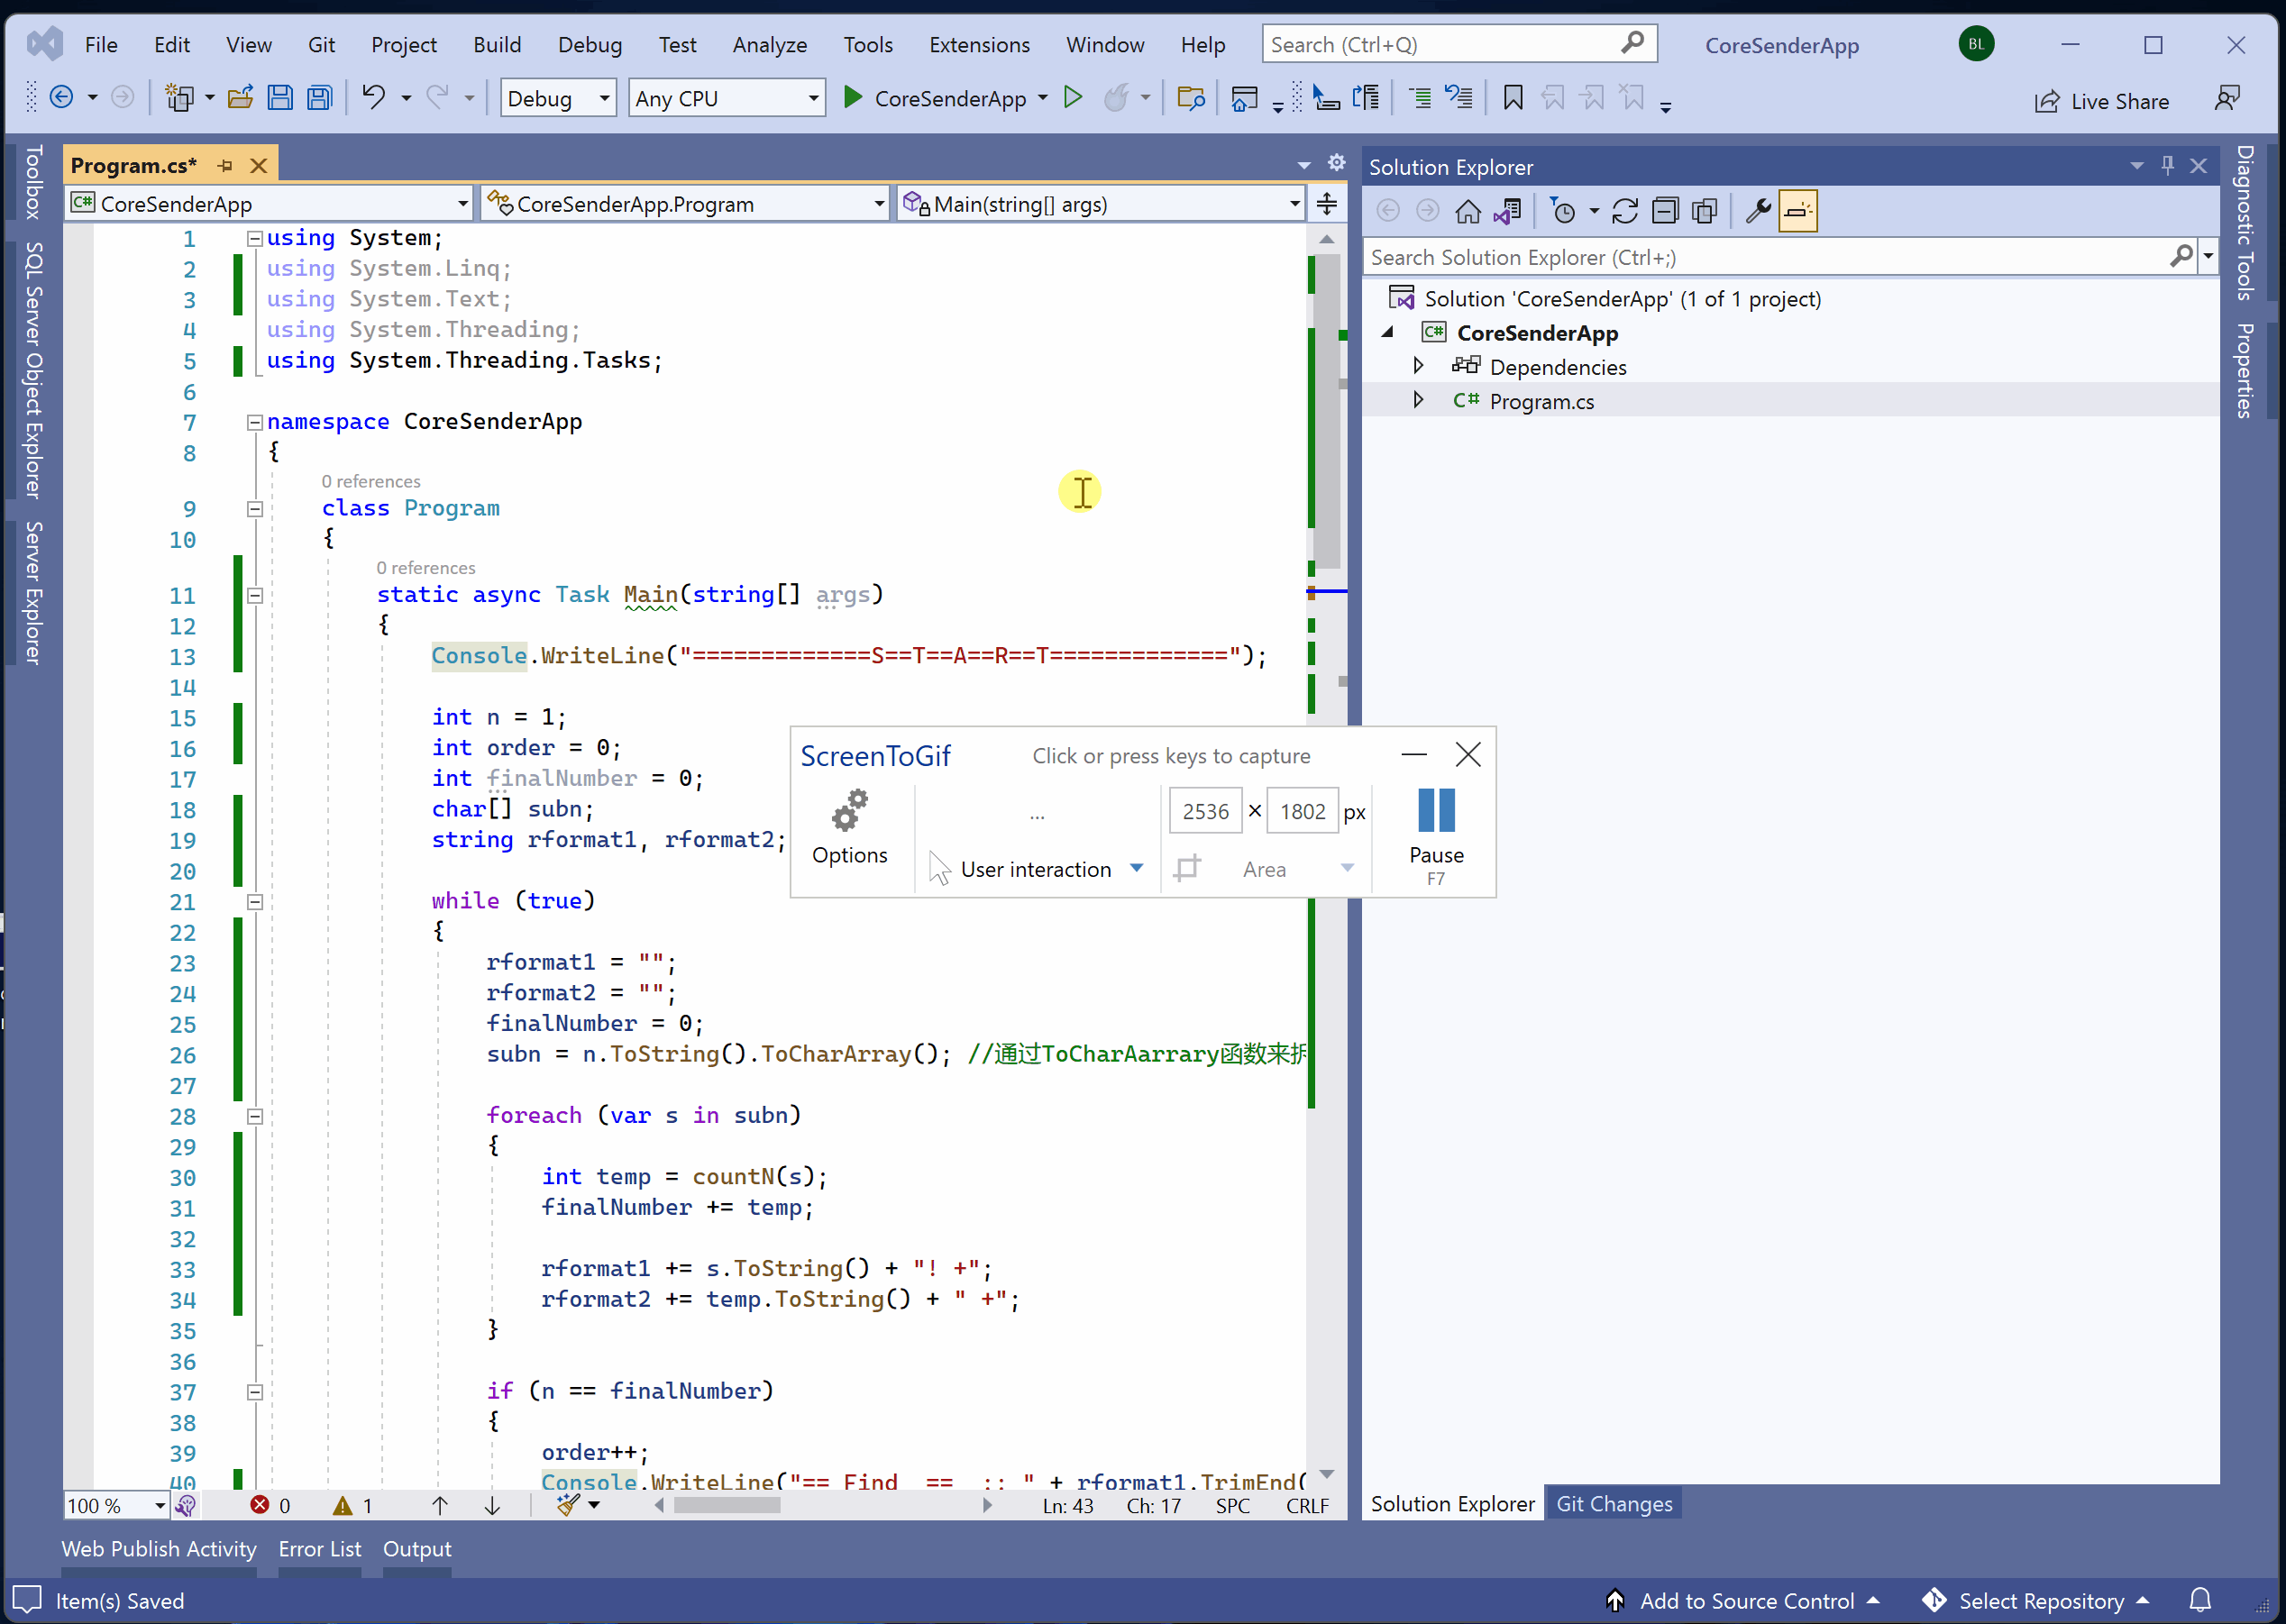
Task: Click the Save All toolbar icon
Action: 320,98
